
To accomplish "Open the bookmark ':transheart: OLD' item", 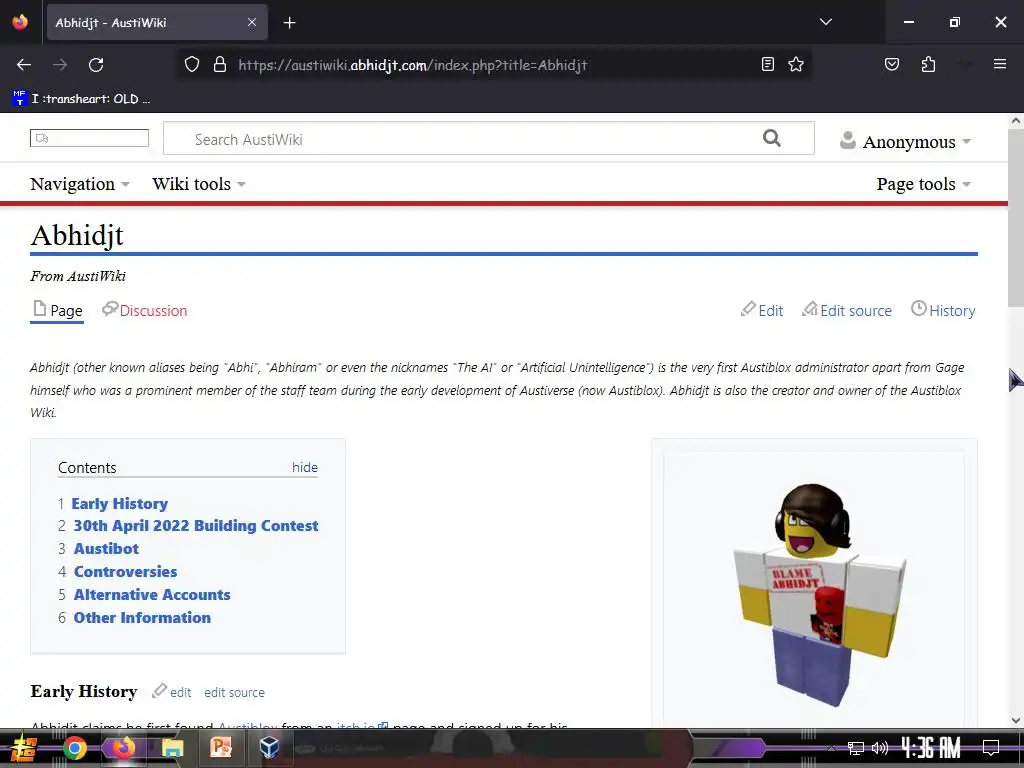I will pyautogui.click(x=81, y=99).
